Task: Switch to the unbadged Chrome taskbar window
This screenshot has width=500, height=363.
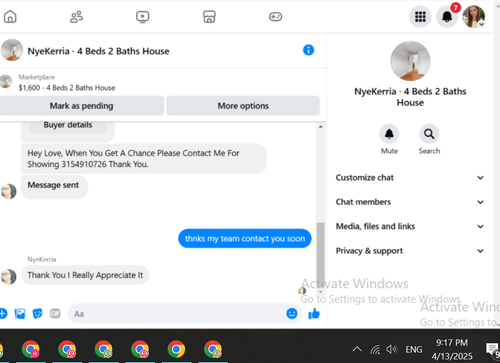Action: 176,349
